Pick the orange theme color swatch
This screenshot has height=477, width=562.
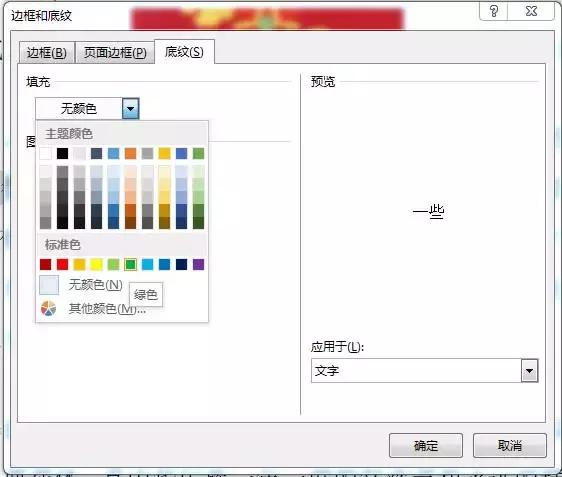point(130,153)
